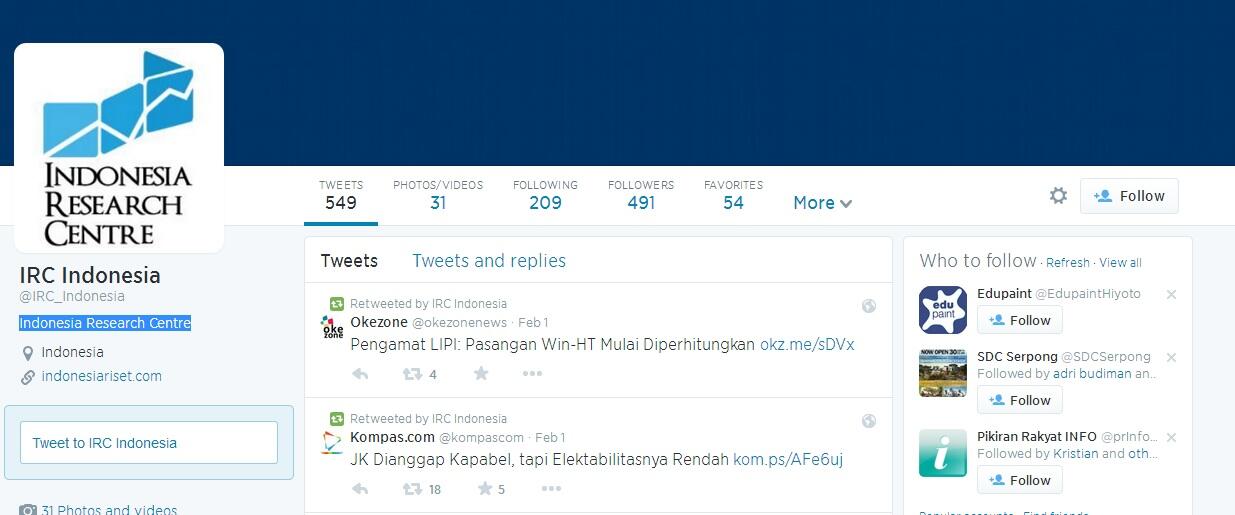Open adri budiman follower link
The image size is (1235, 515).
coord(1092,373)
